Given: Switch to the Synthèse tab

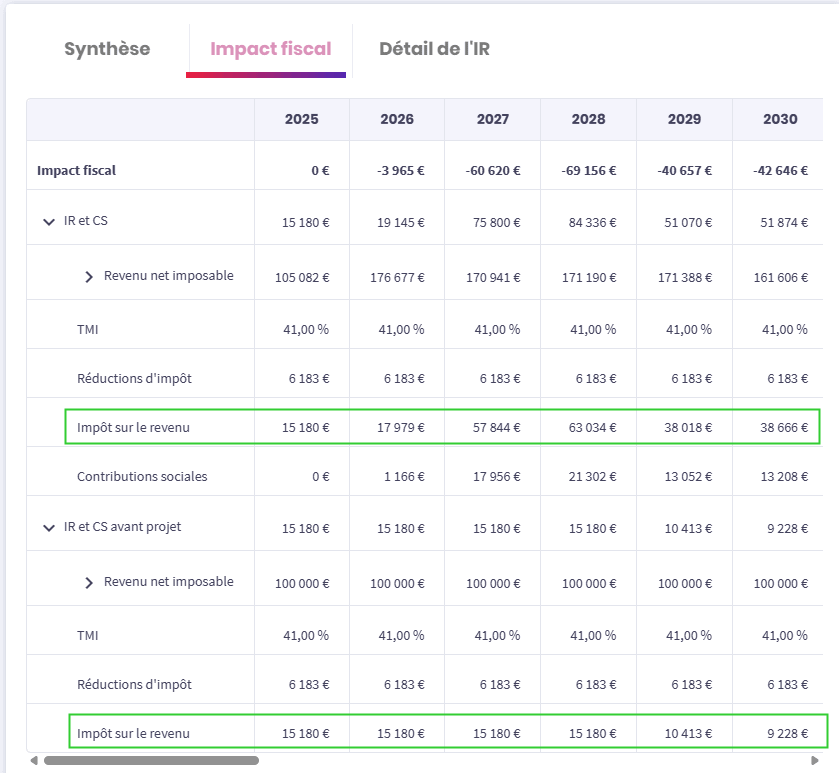Looking at the screenshot, I should [x=107, y=49].
